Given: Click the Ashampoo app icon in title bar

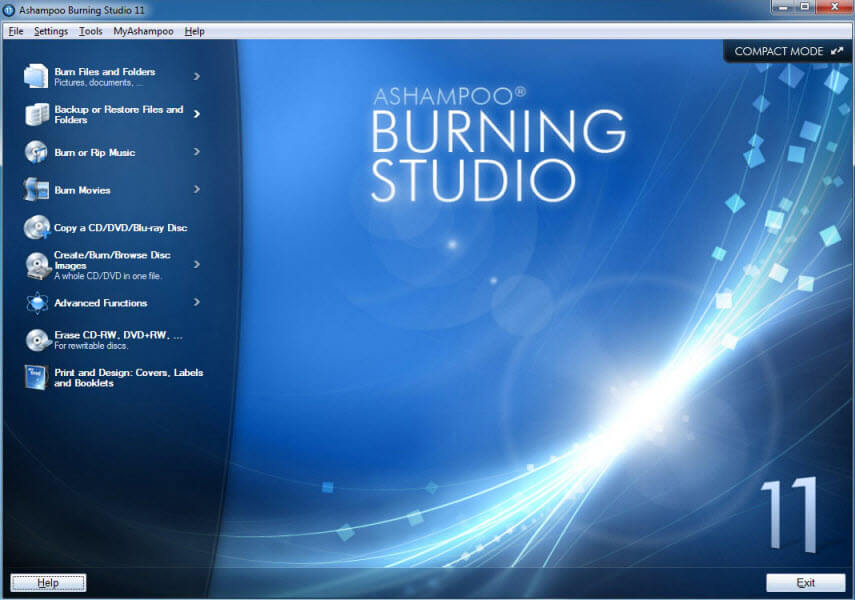Looking at the screenshot, I should click(9, 10).
